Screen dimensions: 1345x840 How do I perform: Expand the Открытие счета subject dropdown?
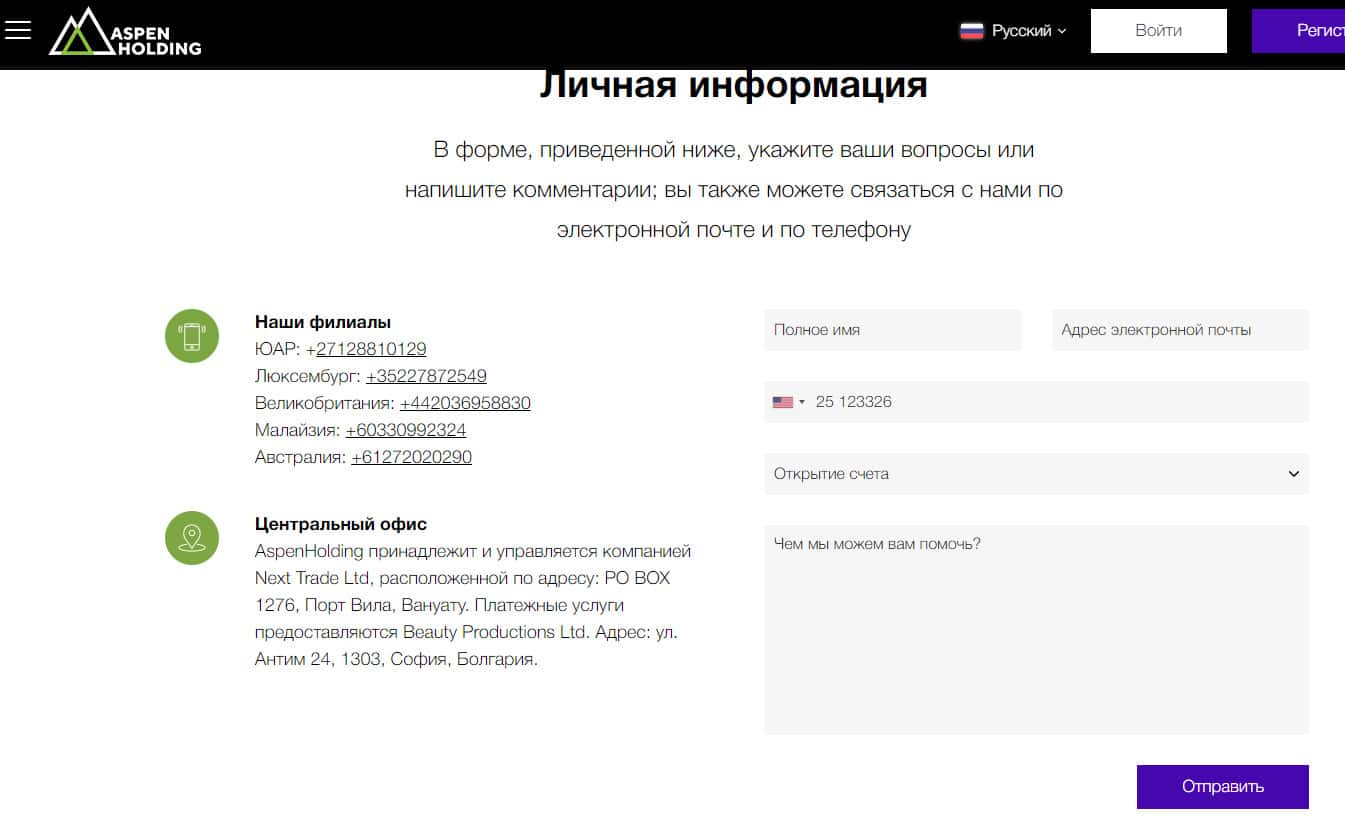tap(1035, 474)
